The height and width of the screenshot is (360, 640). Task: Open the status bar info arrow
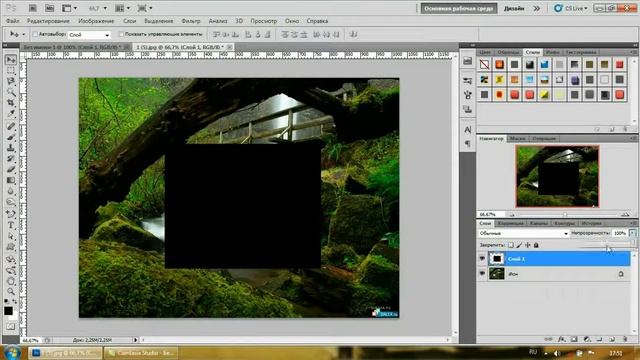[x=136, y=340]
